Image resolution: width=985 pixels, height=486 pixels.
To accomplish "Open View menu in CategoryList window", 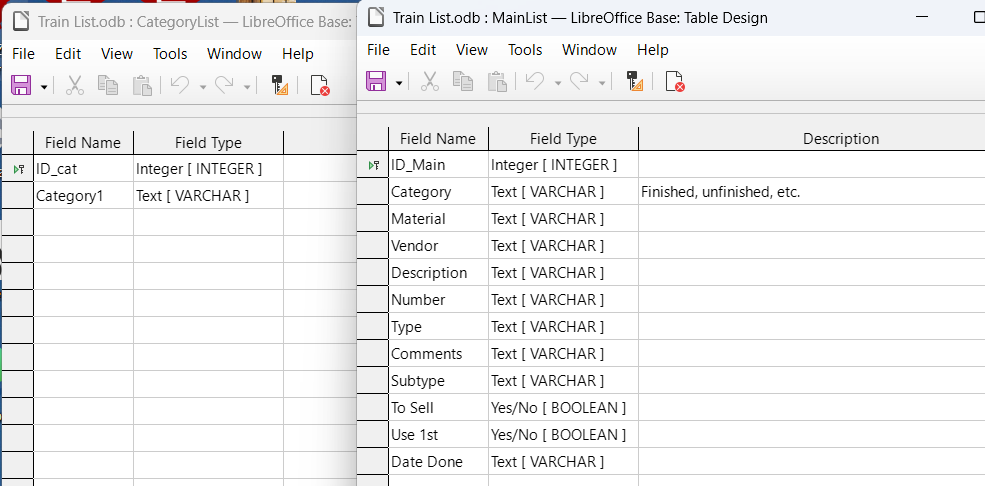I will [x=117, y=53].
